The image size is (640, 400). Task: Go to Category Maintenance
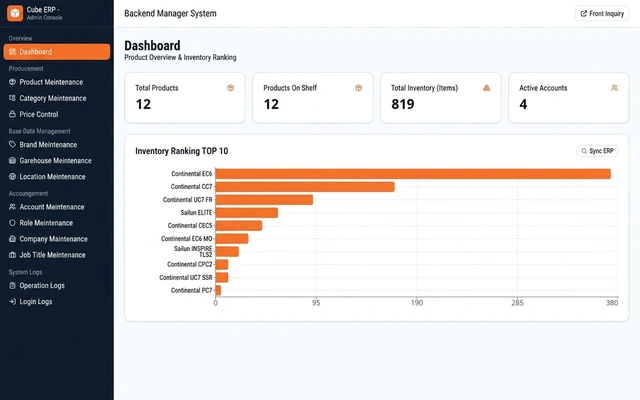coord(57,98)
